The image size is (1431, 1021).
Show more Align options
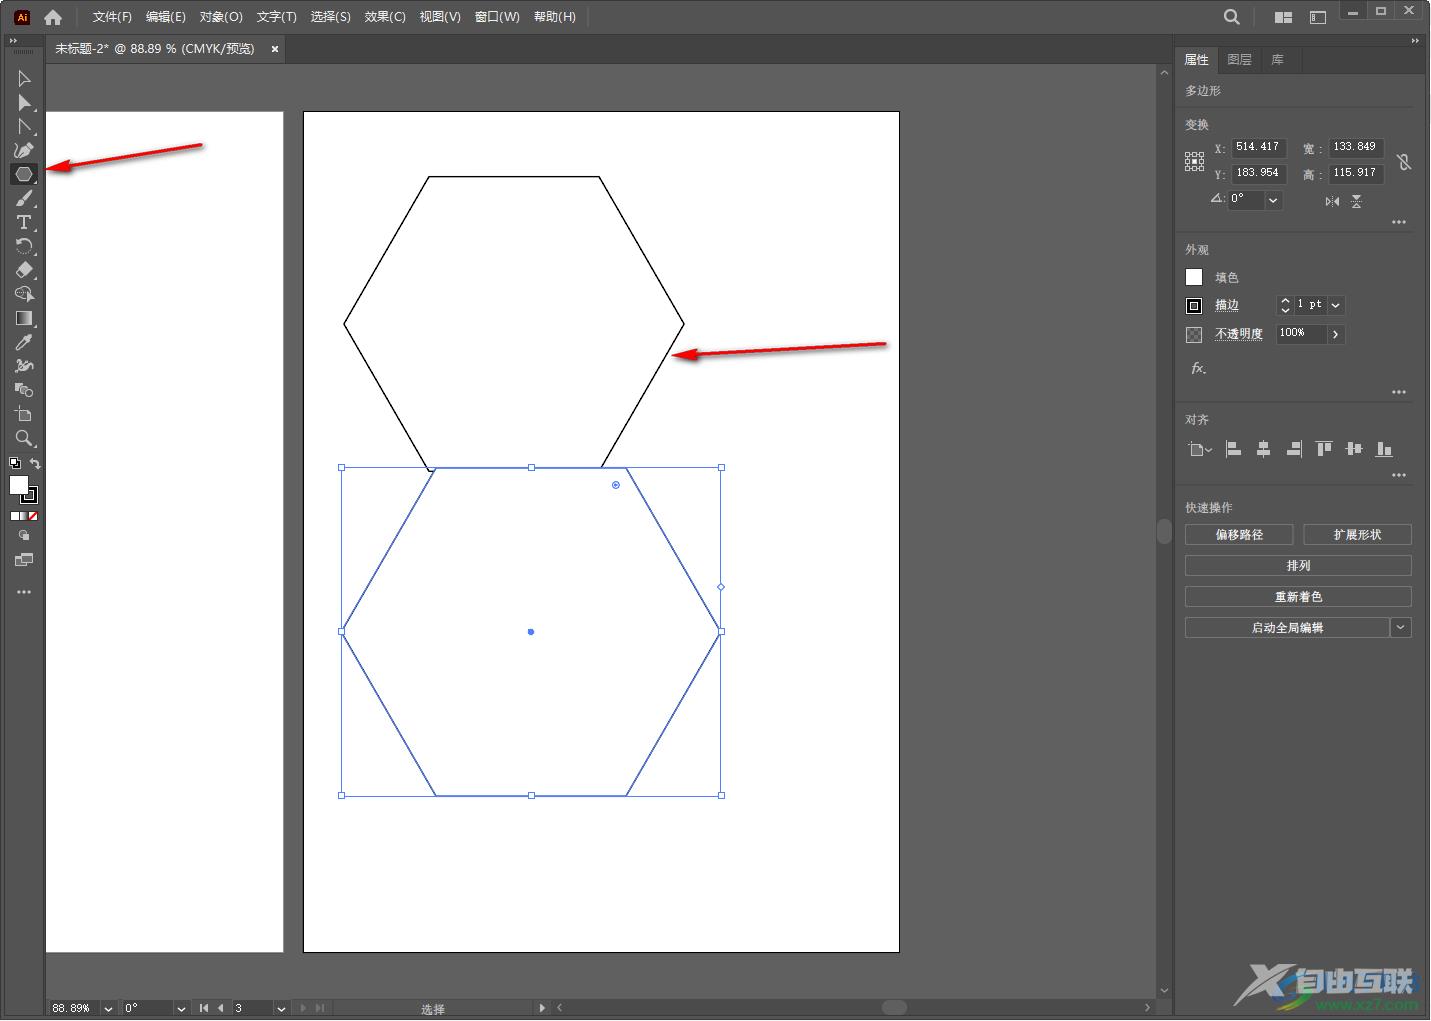[x=1399, y=475]
